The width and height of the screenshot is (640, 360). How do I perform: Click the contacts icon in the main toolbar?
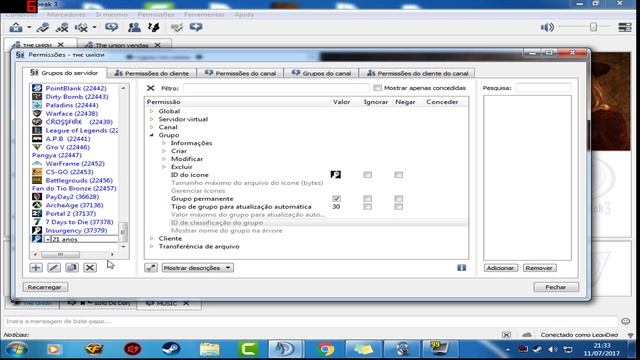134,28
